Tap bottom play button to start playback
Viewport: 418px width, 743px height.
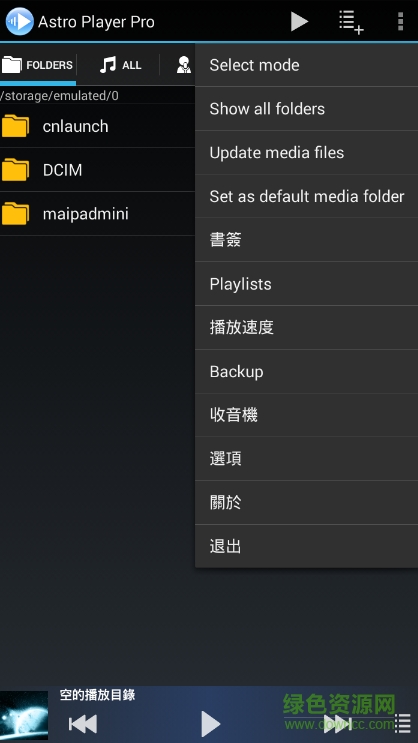tap(210, 724)
